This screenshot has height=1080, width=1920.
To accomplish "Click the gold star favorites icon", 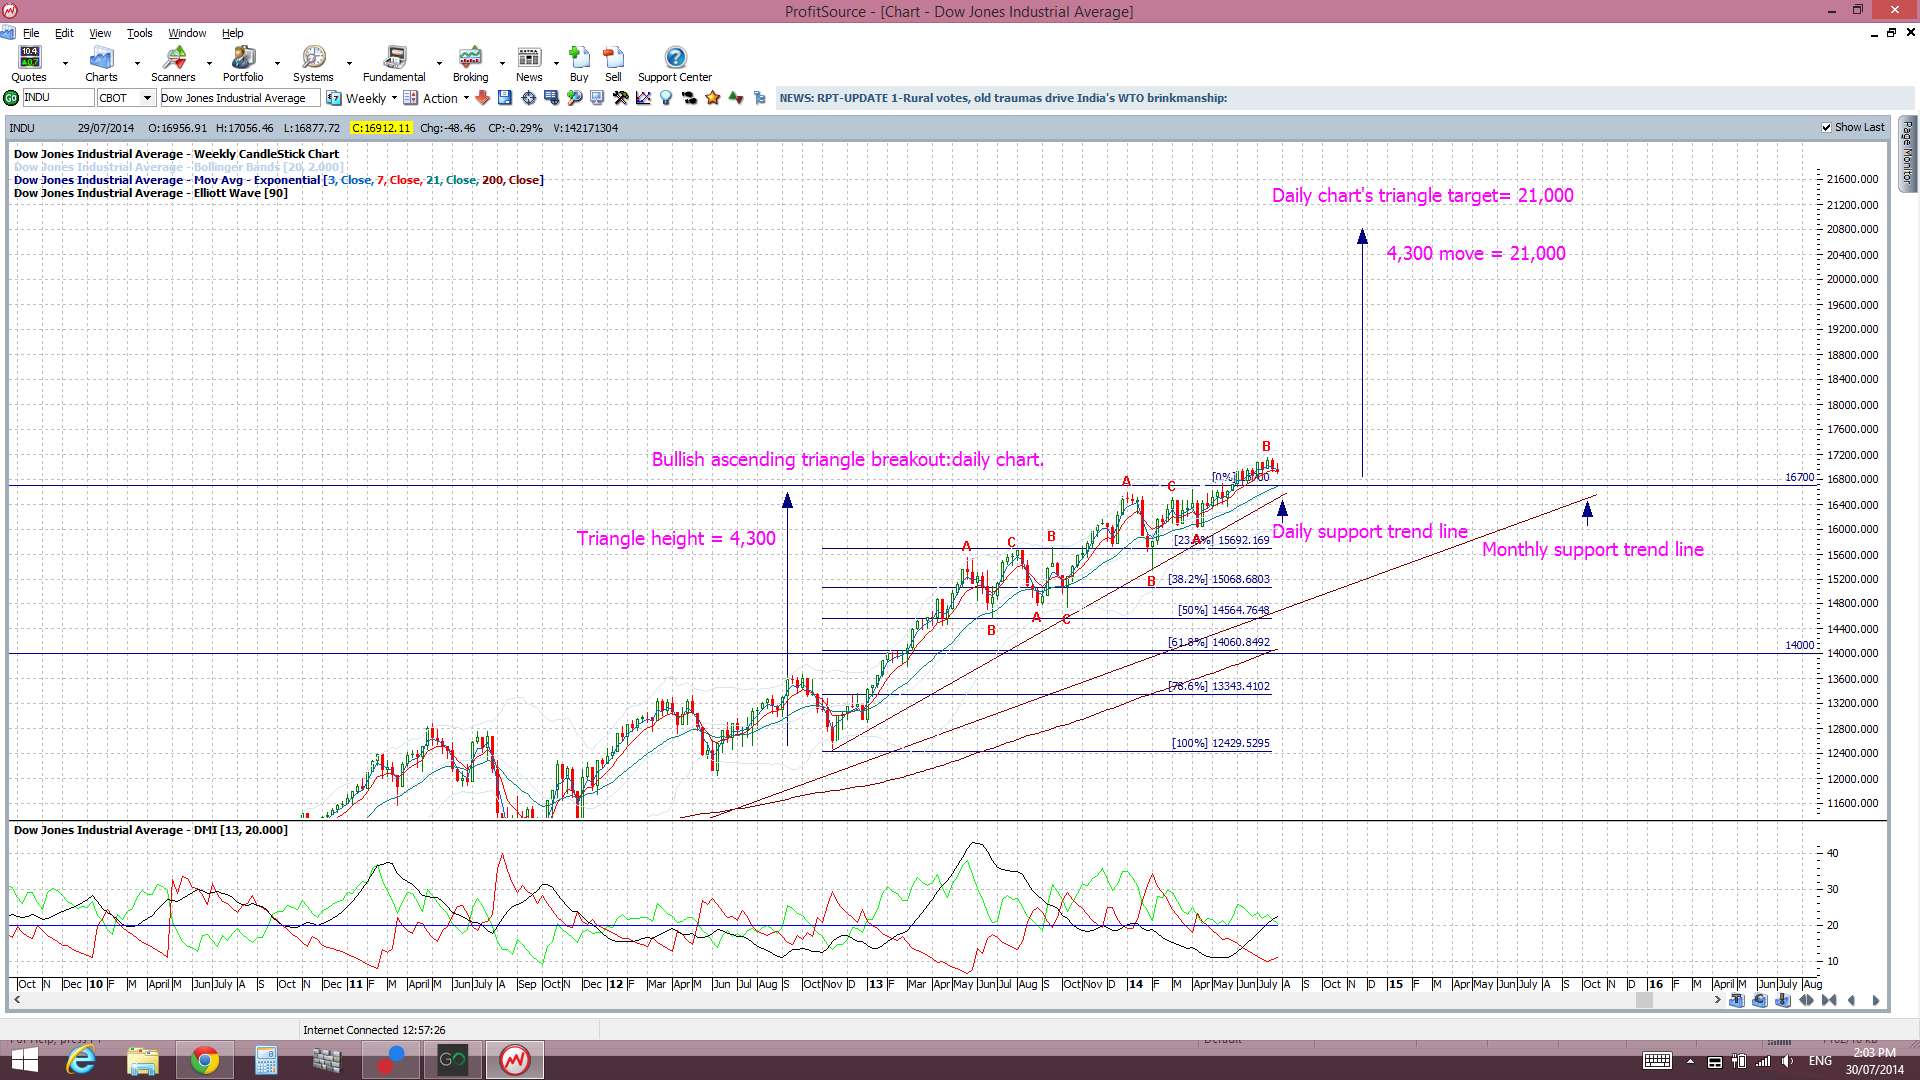I will (x=712, y=98).
